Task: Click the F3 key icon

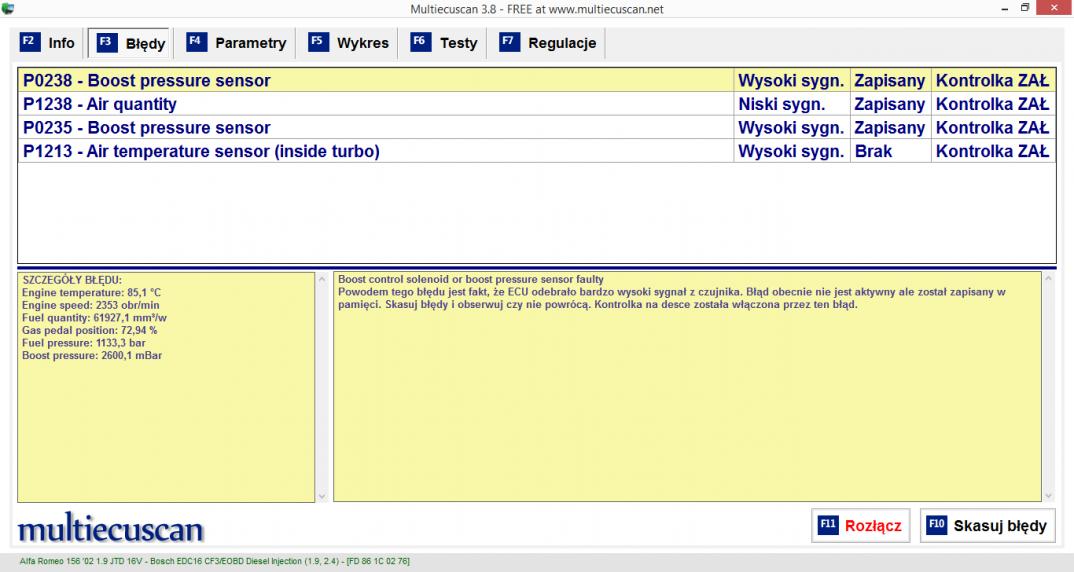Action: (106, 42)
